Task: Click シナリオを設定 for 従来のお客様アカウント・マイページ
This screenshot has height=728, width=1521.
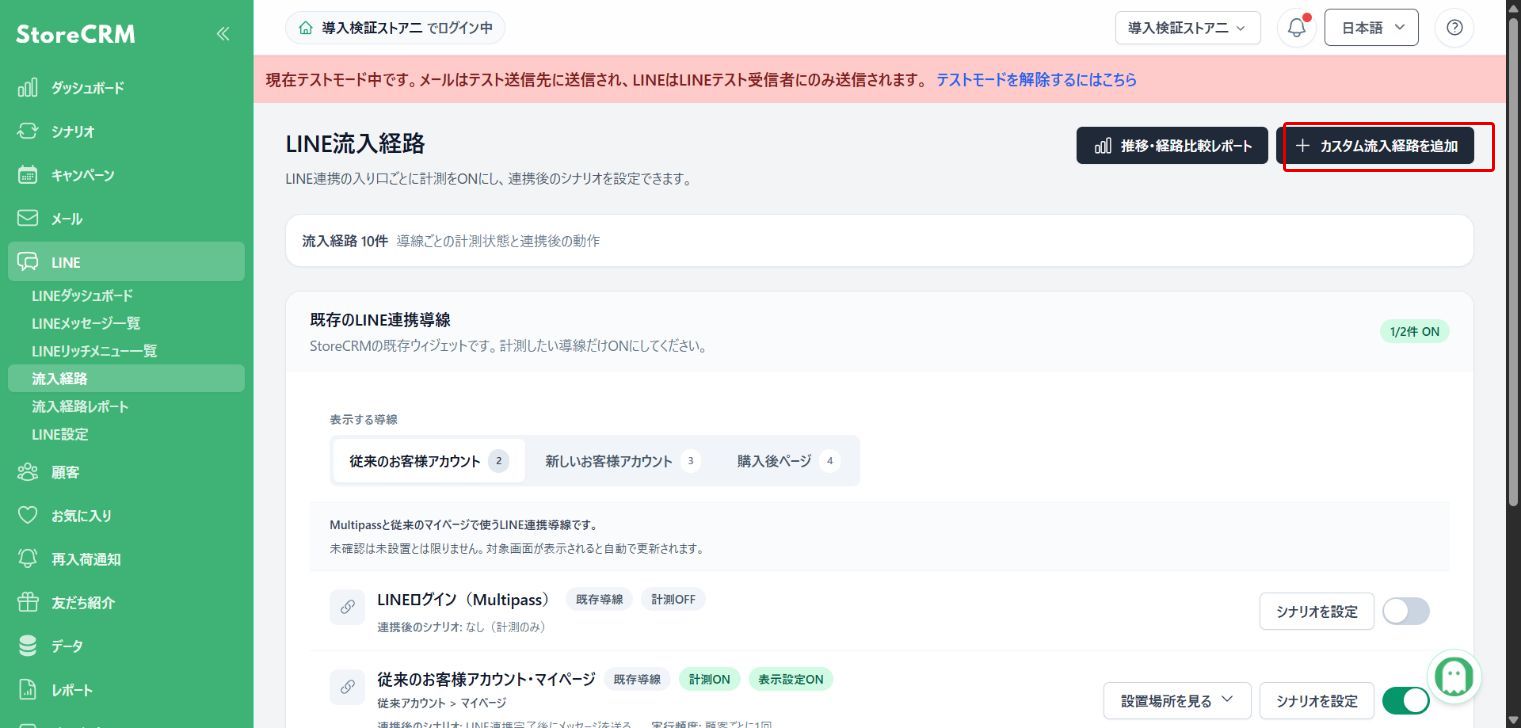Action: [1317, 700]
